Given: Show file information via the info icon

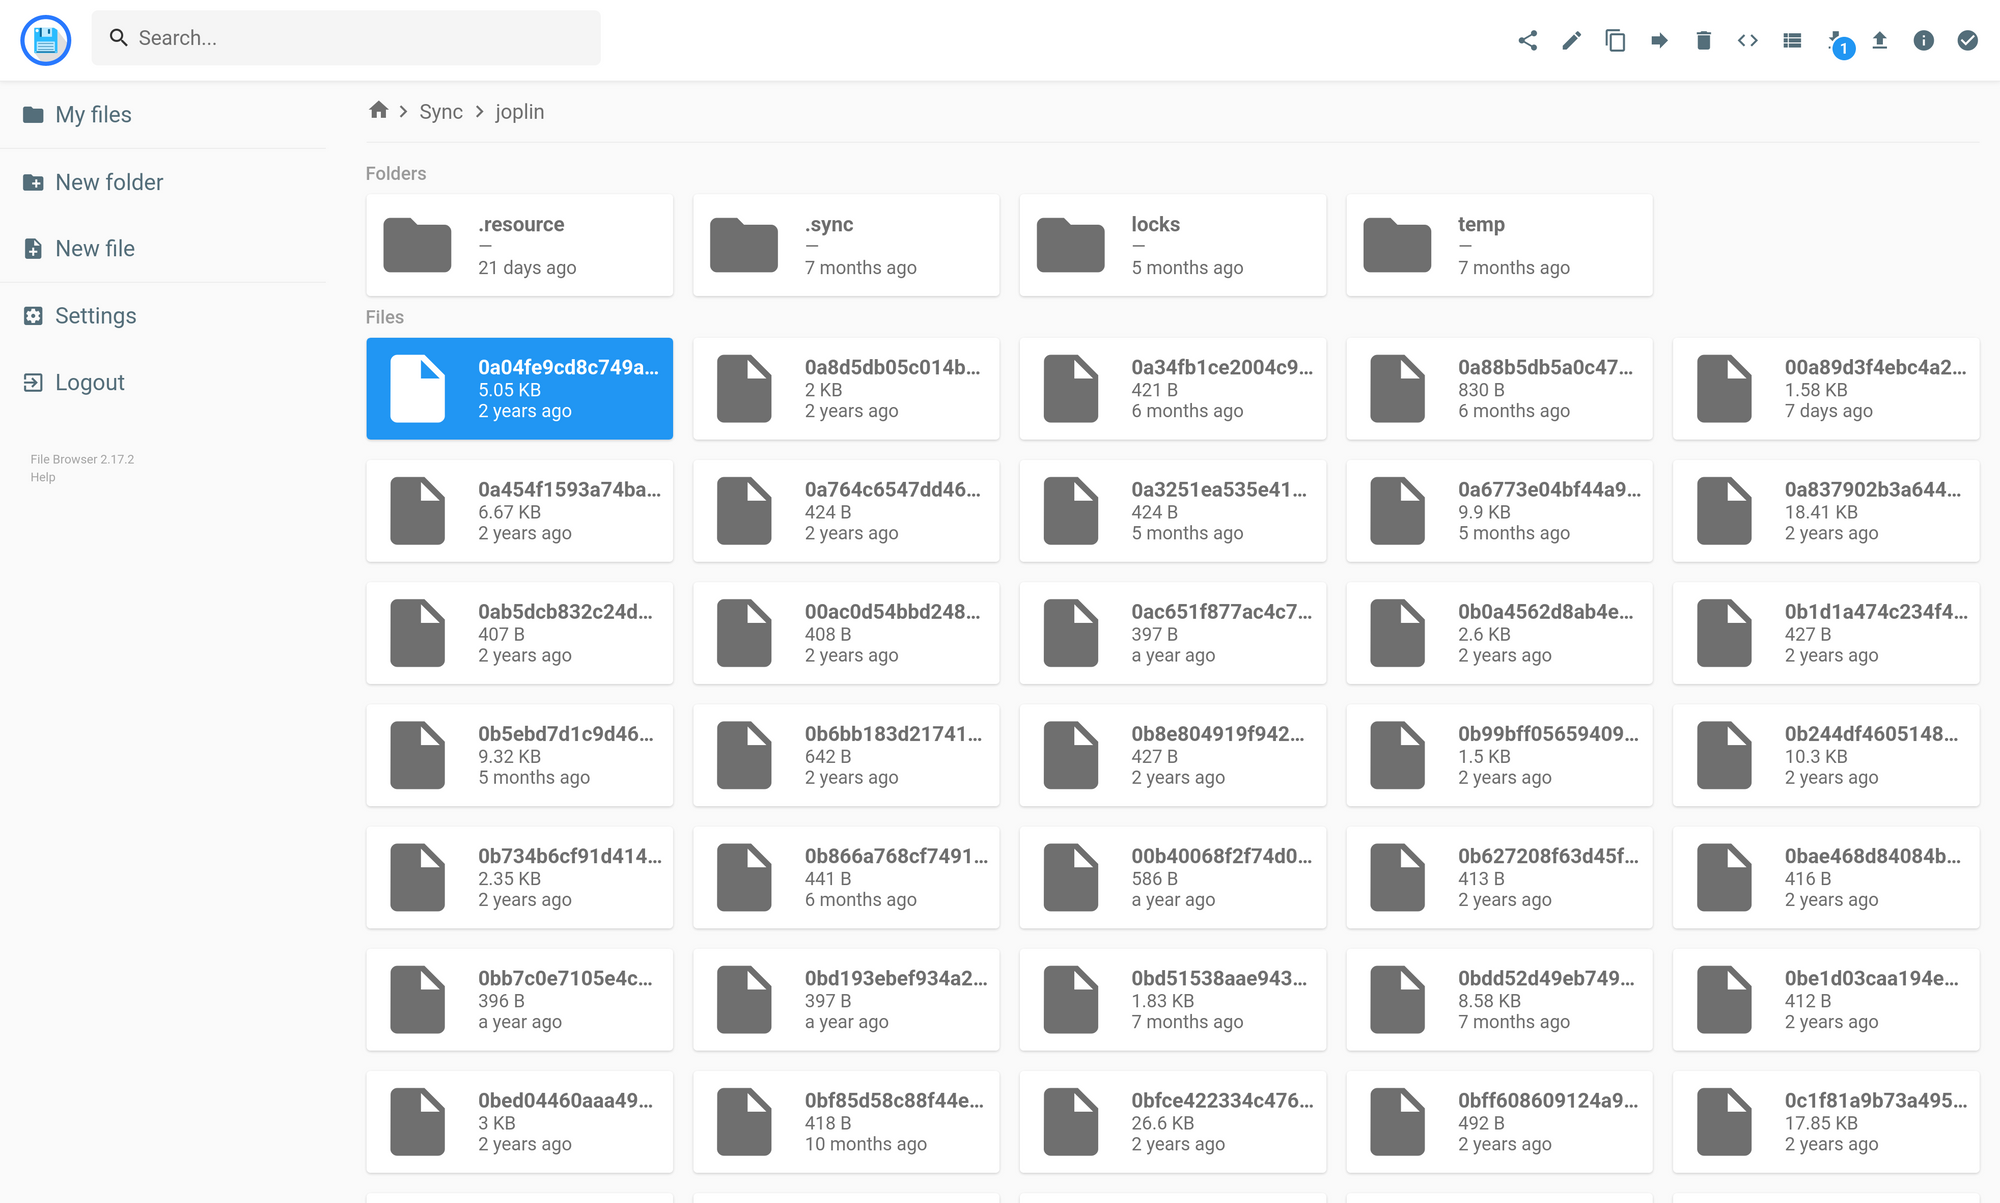Looking at the screenshot, I should pos(1923,40).
